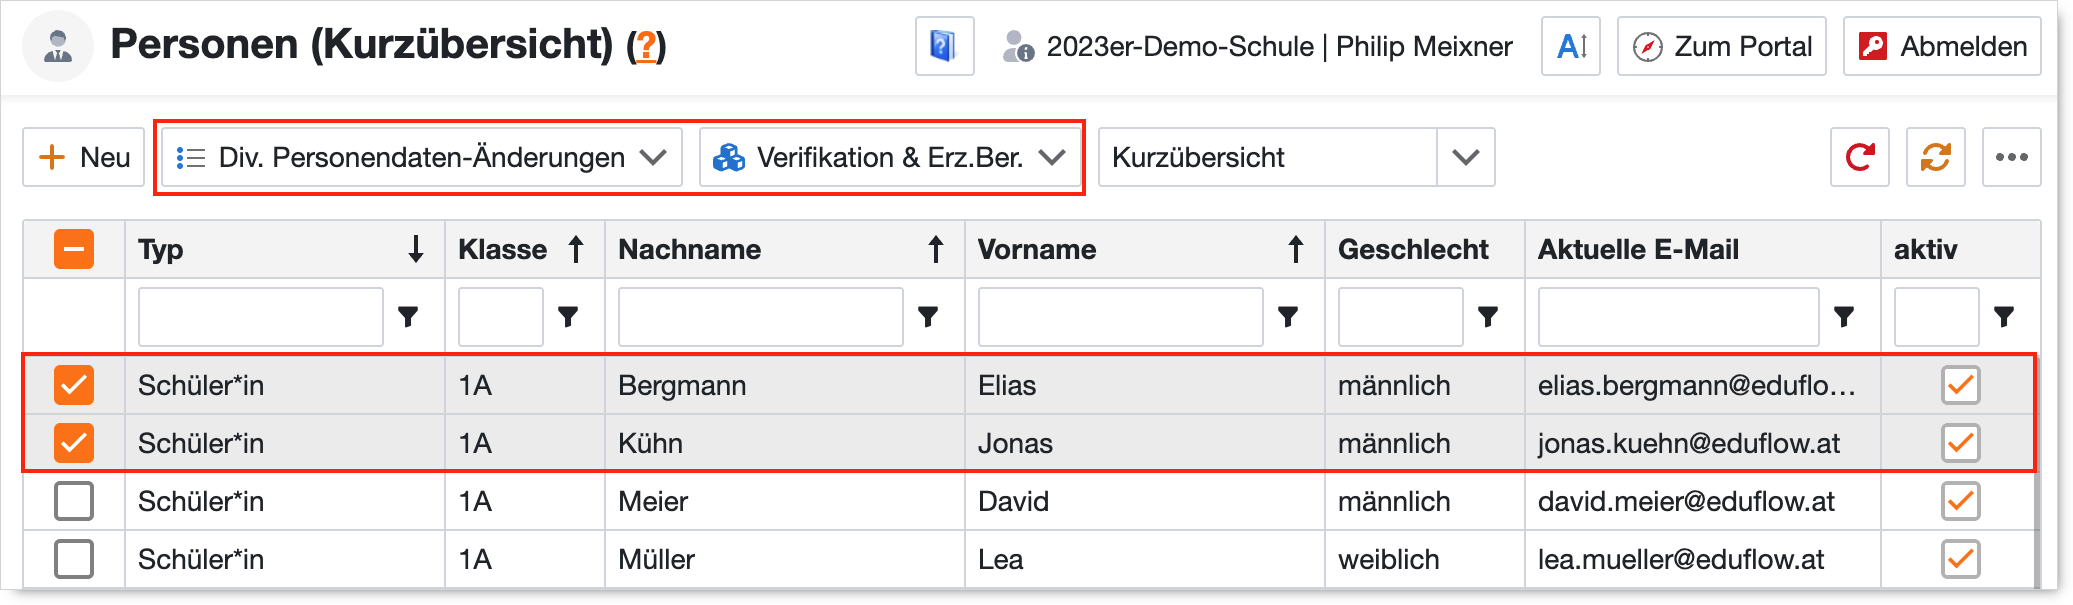Click the Abmelden button
This screenshot has height=605, width=2073.
[1942, 46]
